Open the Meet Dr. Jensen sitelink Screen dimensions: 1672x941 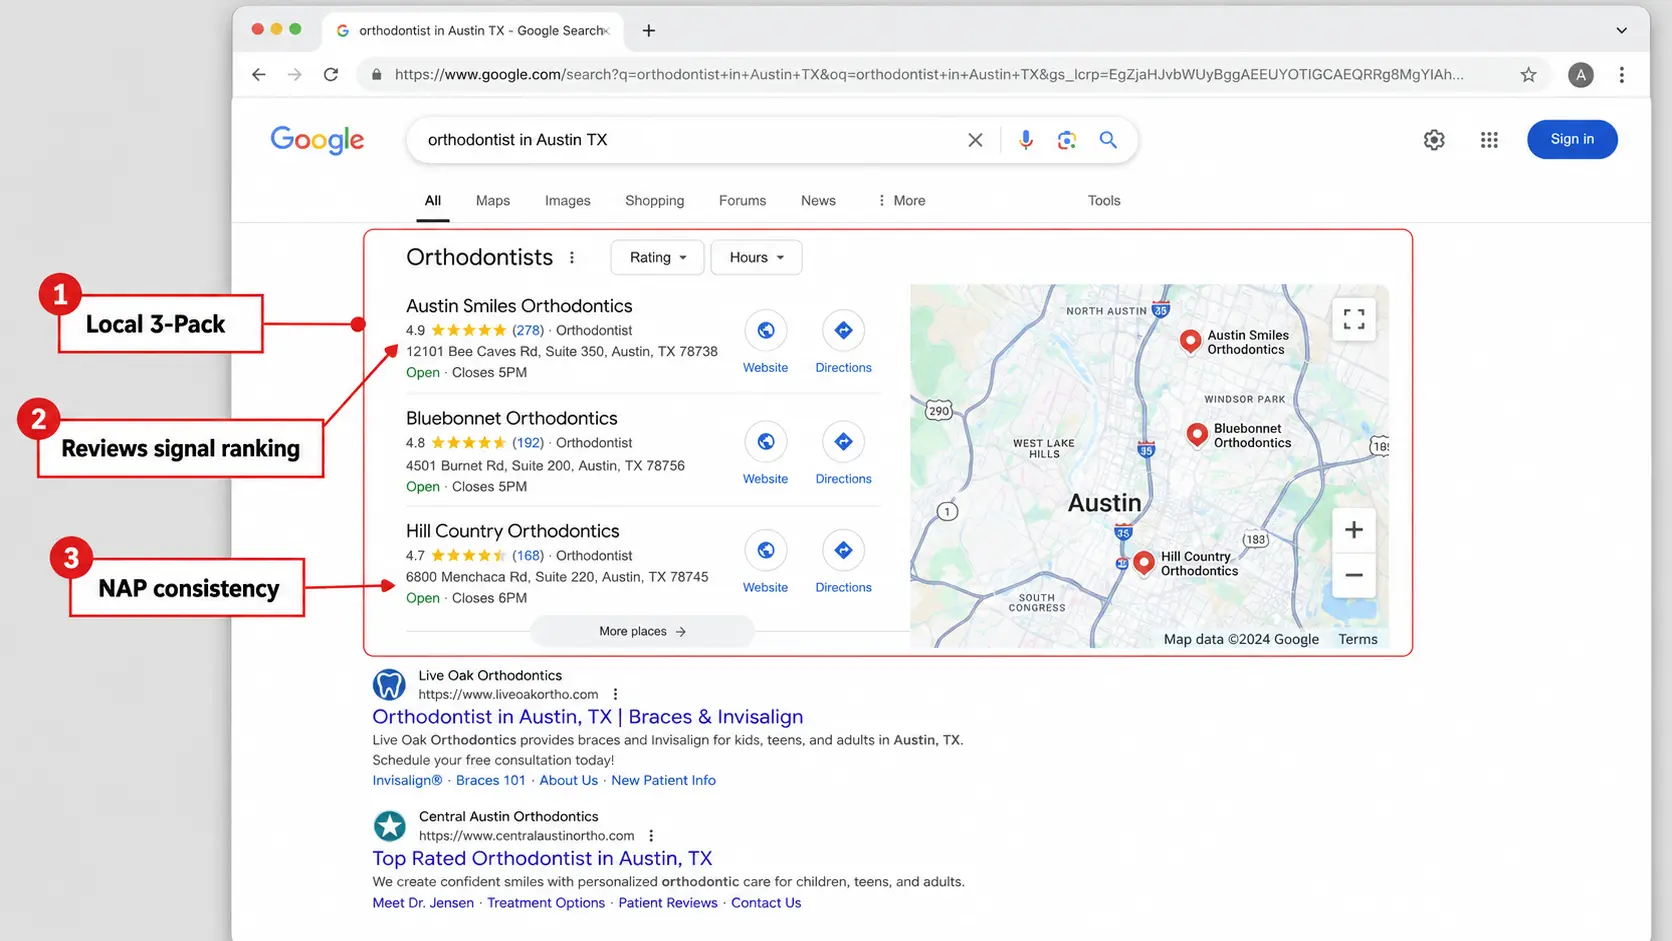pos(423,902)
